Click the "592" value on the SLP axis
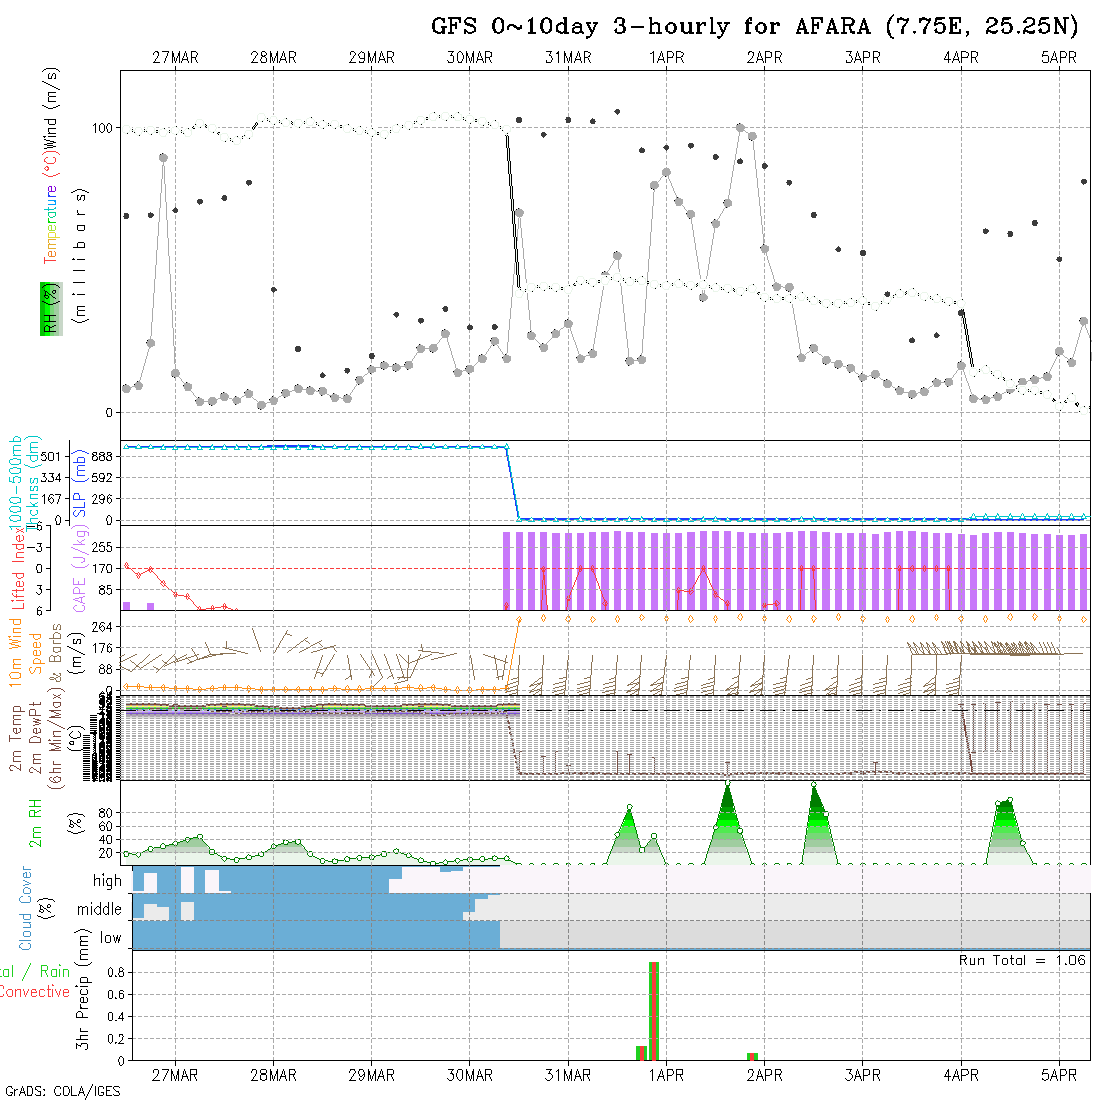Screen dimensions: 1100x1100 [102, 478]
